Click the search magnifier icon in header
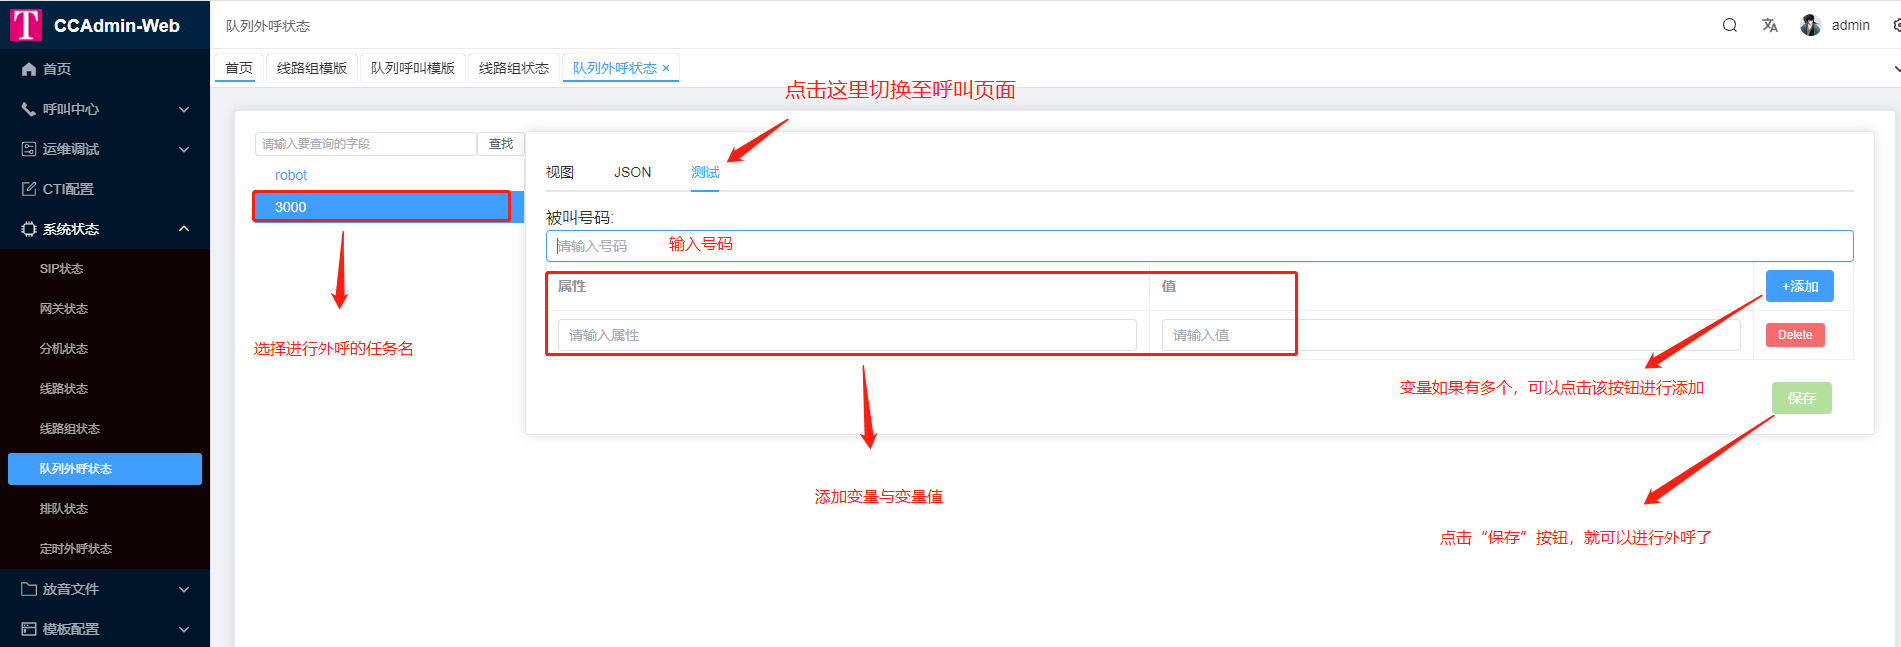The image size is (1901, 647). click(1729, 25)
